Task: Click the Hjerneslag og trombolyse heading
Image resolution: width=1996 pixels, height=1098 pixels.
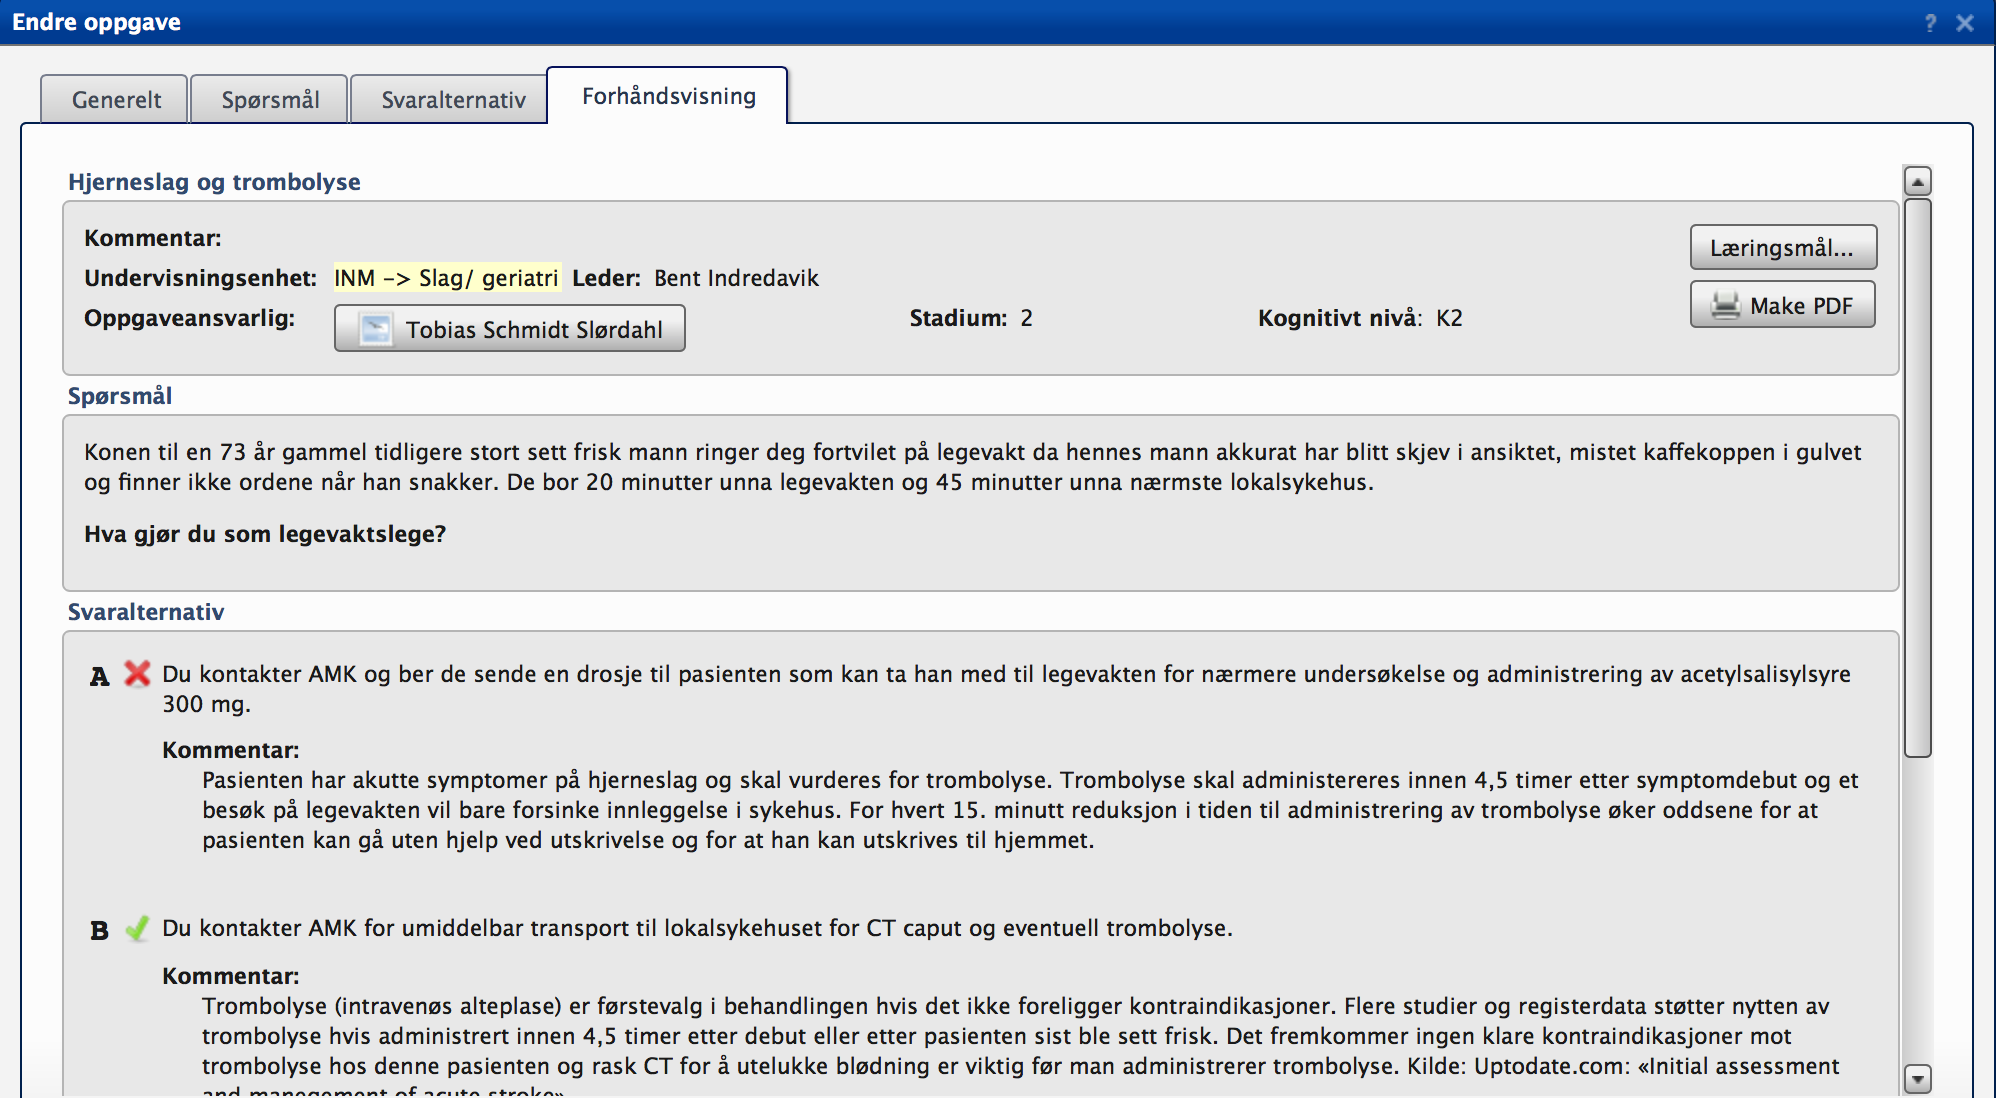Action: pos(214,182)
